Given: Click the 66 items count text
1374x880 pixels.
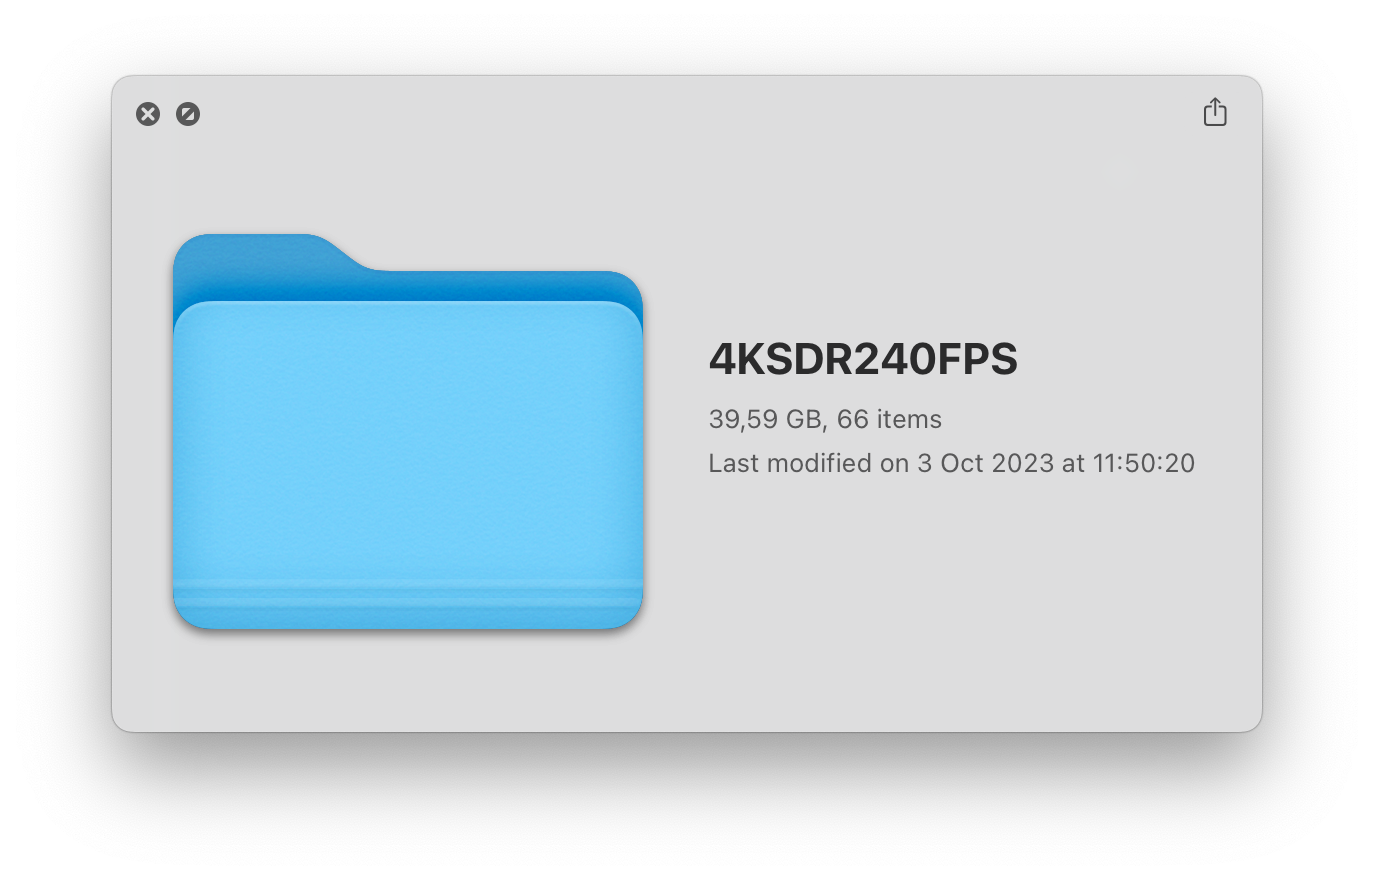Looking at the screenshot, I should click(x=889, y=419).
